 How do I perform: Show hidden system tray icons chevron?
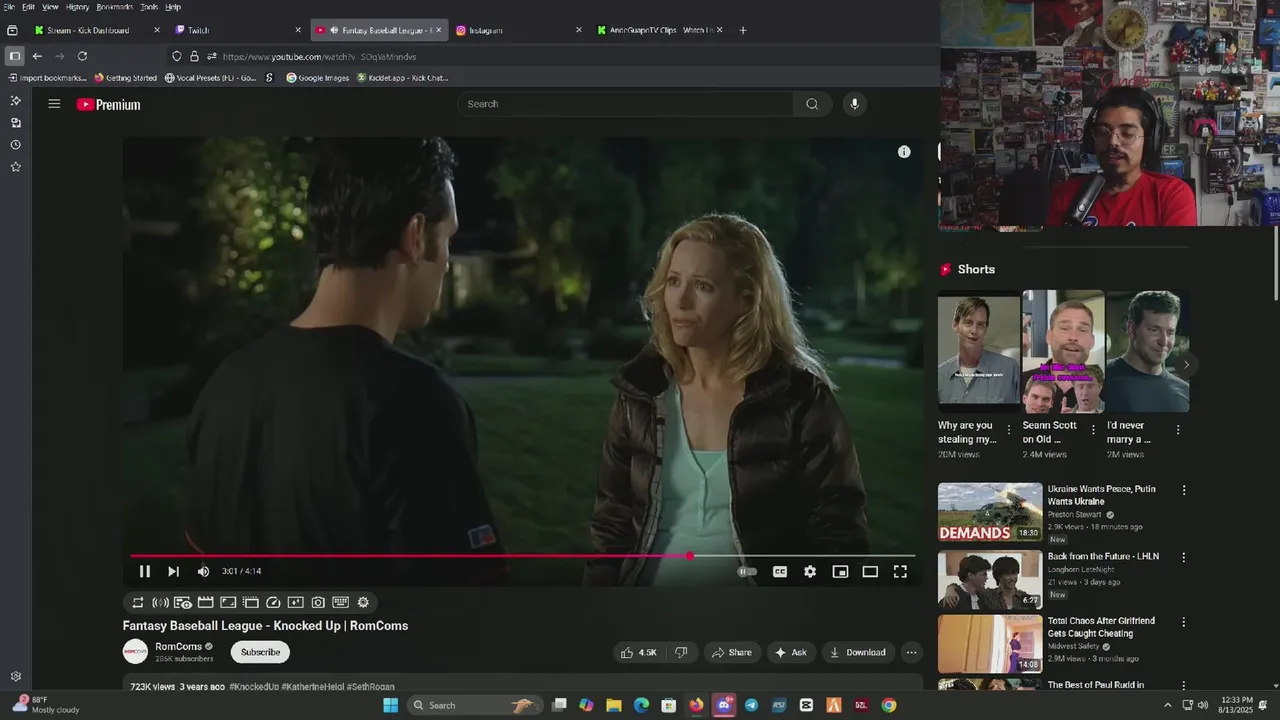click(x=1167, y=705)
